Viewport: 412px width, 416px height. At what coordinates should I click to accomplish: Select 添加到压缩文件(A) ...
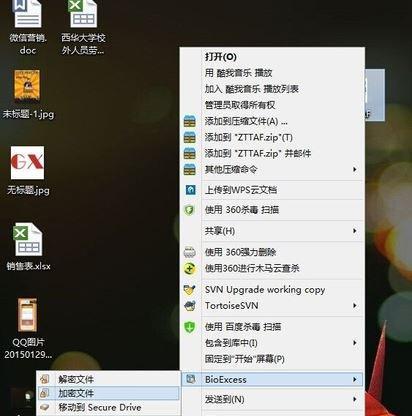click(x=246, y=121)
